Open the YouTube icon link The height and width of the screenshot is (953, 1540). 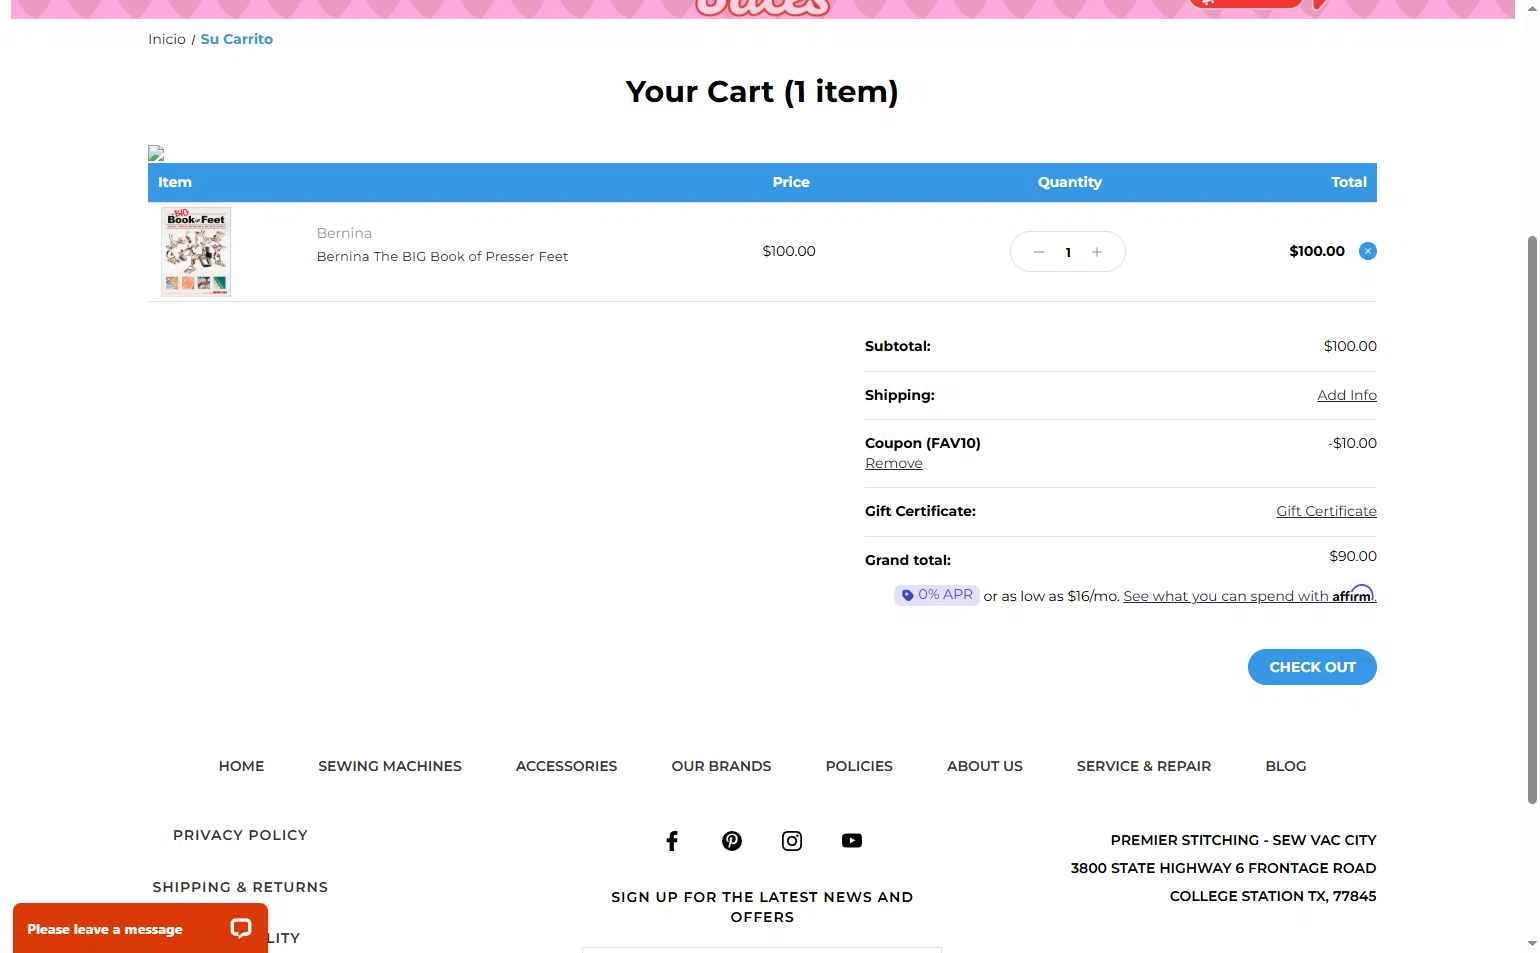tap(852, 841)
